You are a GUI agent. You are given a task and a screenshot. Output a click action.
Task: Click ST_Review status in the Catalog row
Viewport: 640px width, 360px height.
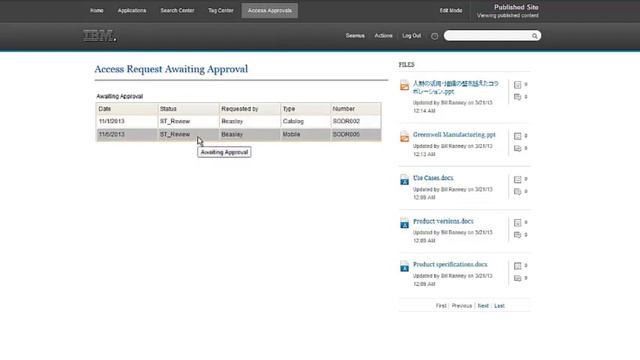(175, 122)
